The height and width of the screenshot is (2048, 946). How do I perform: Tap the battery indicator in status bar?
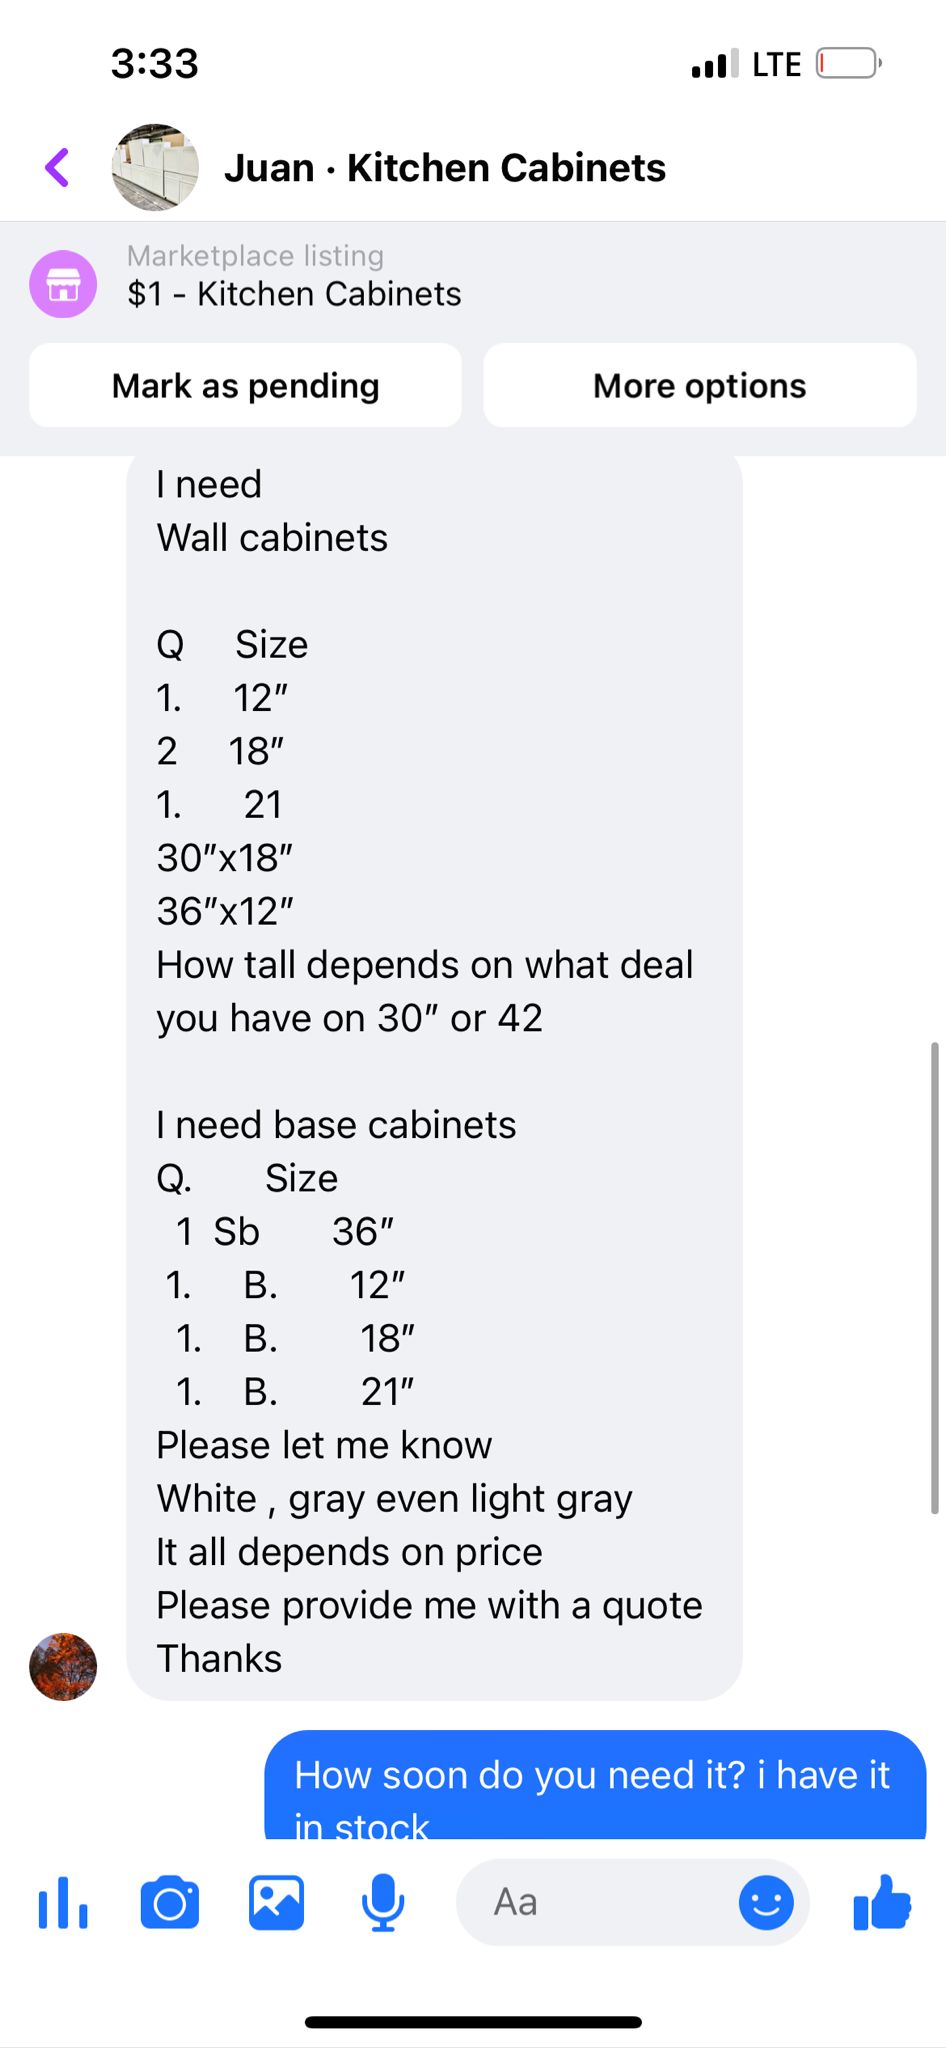(849, 64)
